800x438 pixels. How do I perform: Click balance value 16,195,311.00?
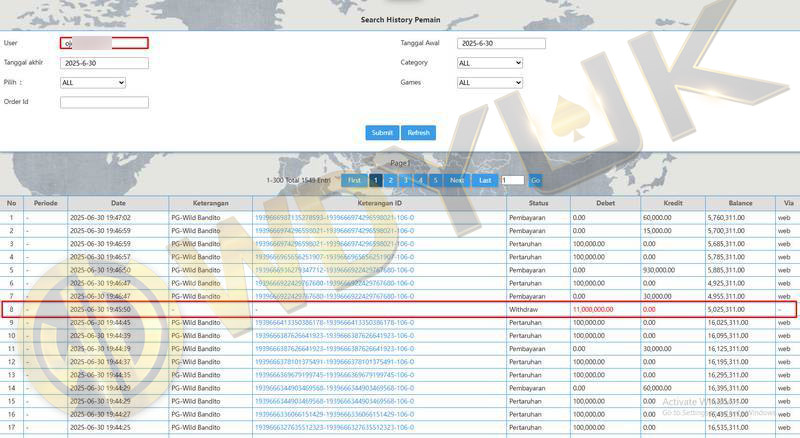[x=728, y=362]
